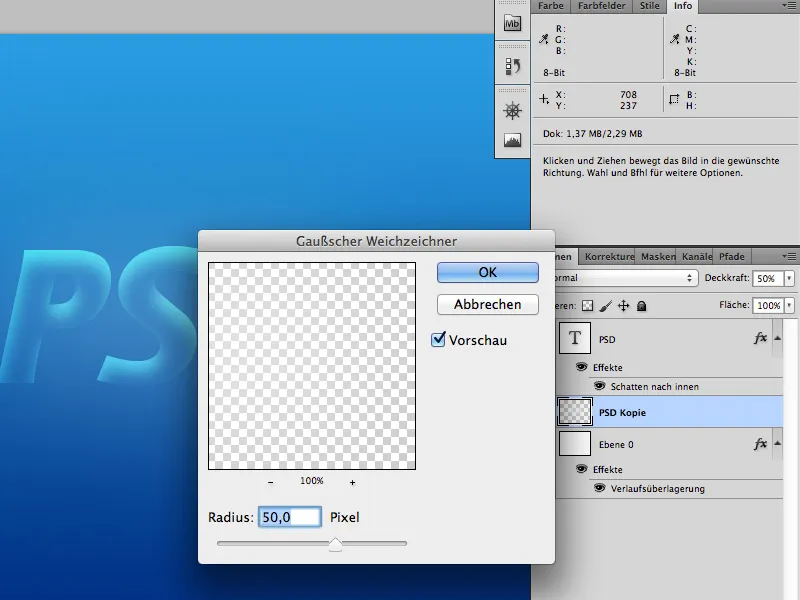
Task: Switch to the Farbfelder tab
Action: 602,6
